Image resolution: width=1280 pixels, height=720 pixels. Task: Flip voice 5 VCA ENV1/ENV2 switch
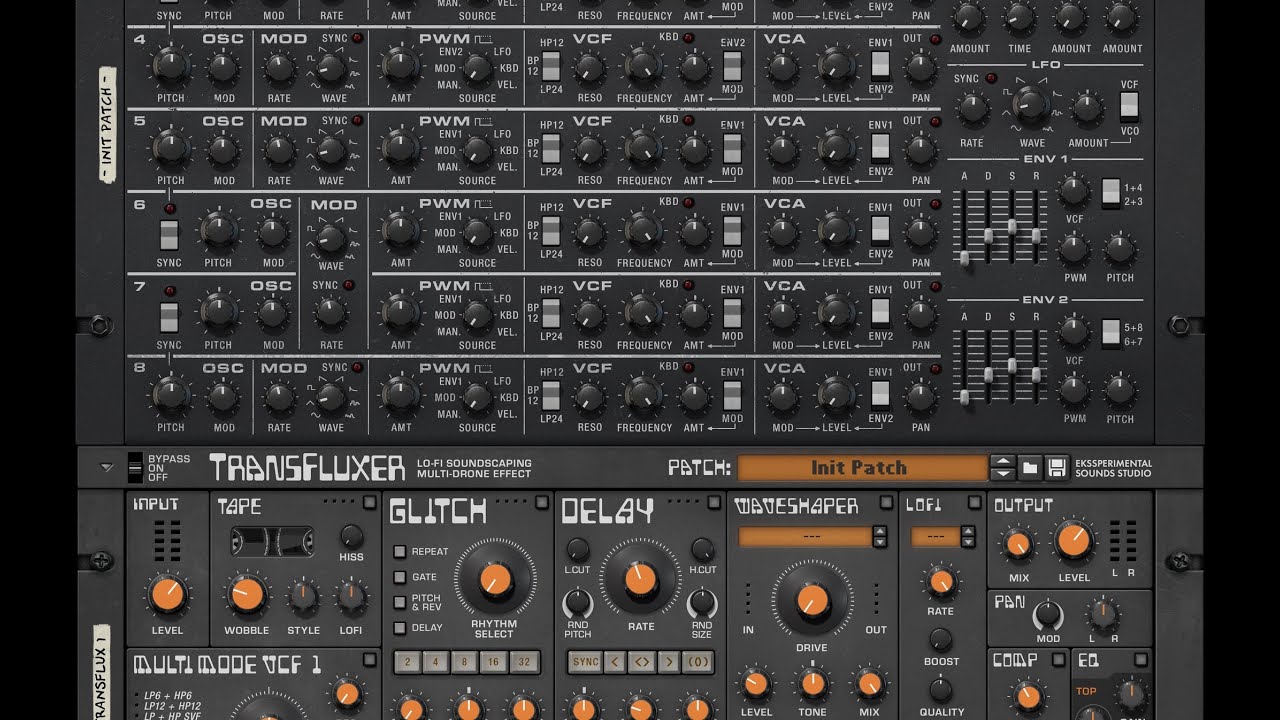point(880,148)
